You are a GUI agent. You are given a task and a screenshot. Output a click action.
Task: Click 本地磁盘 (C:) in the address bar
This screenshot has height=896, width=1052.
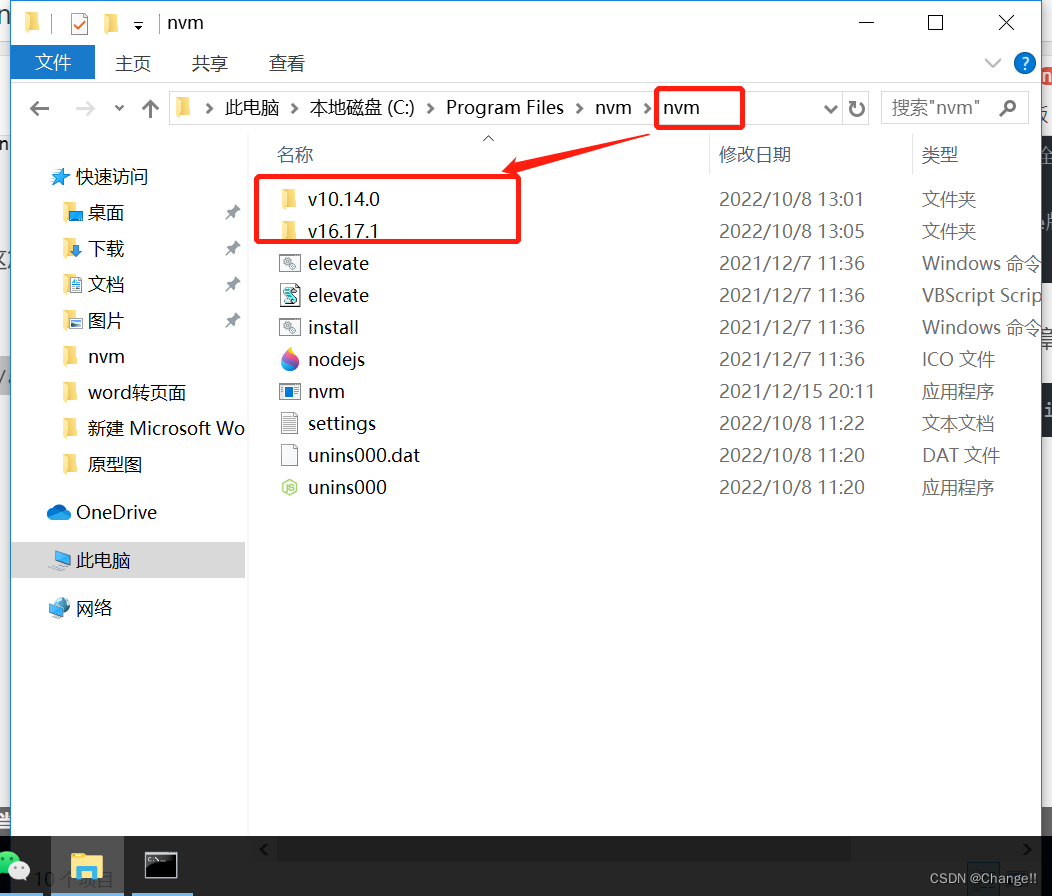[x=362, y=108]
